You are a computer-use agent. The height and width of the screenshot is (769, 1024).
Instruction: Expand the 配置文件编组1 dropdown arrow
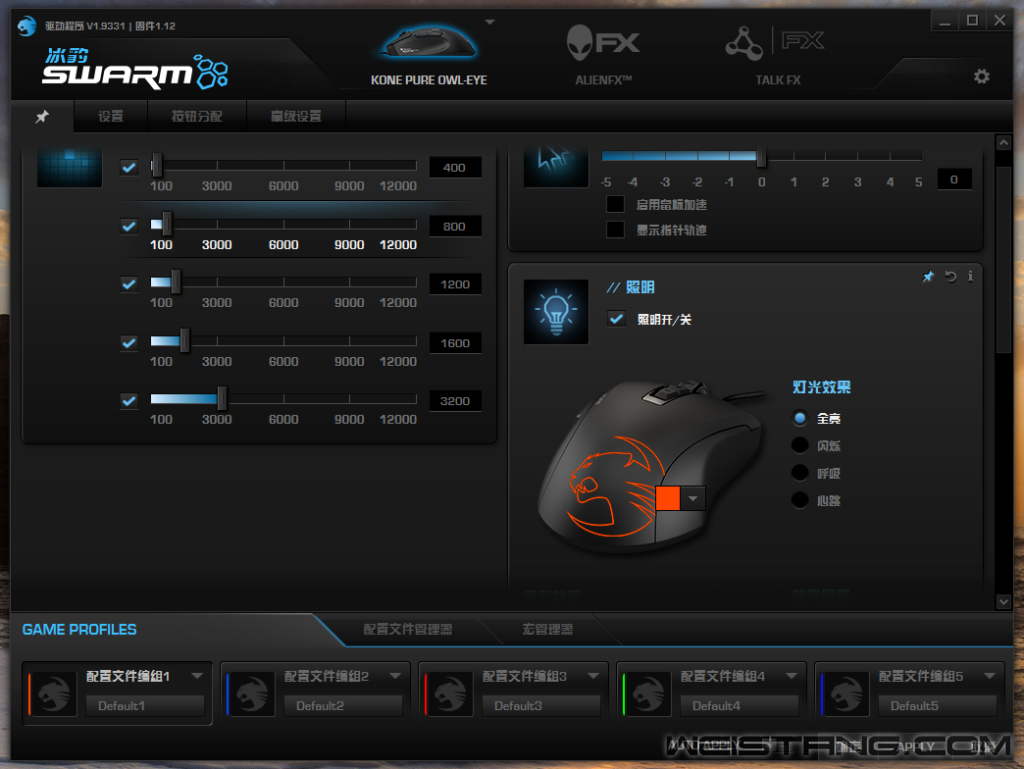coord(197,676)
